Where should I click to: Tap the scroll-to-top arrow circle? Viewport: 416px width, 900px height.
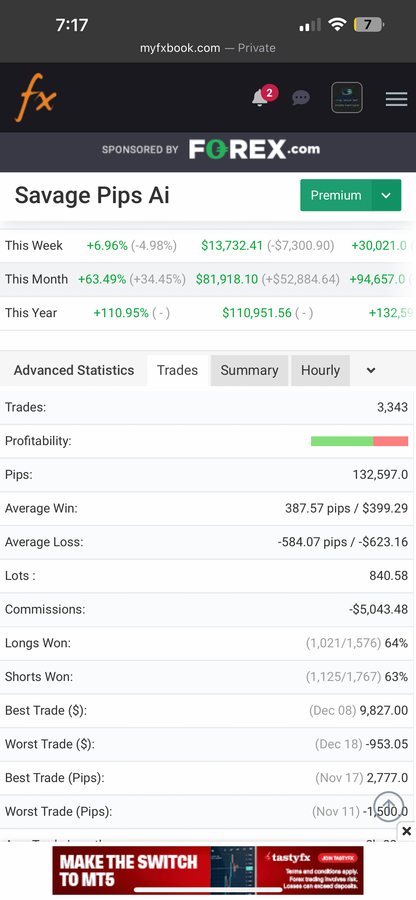388,805
